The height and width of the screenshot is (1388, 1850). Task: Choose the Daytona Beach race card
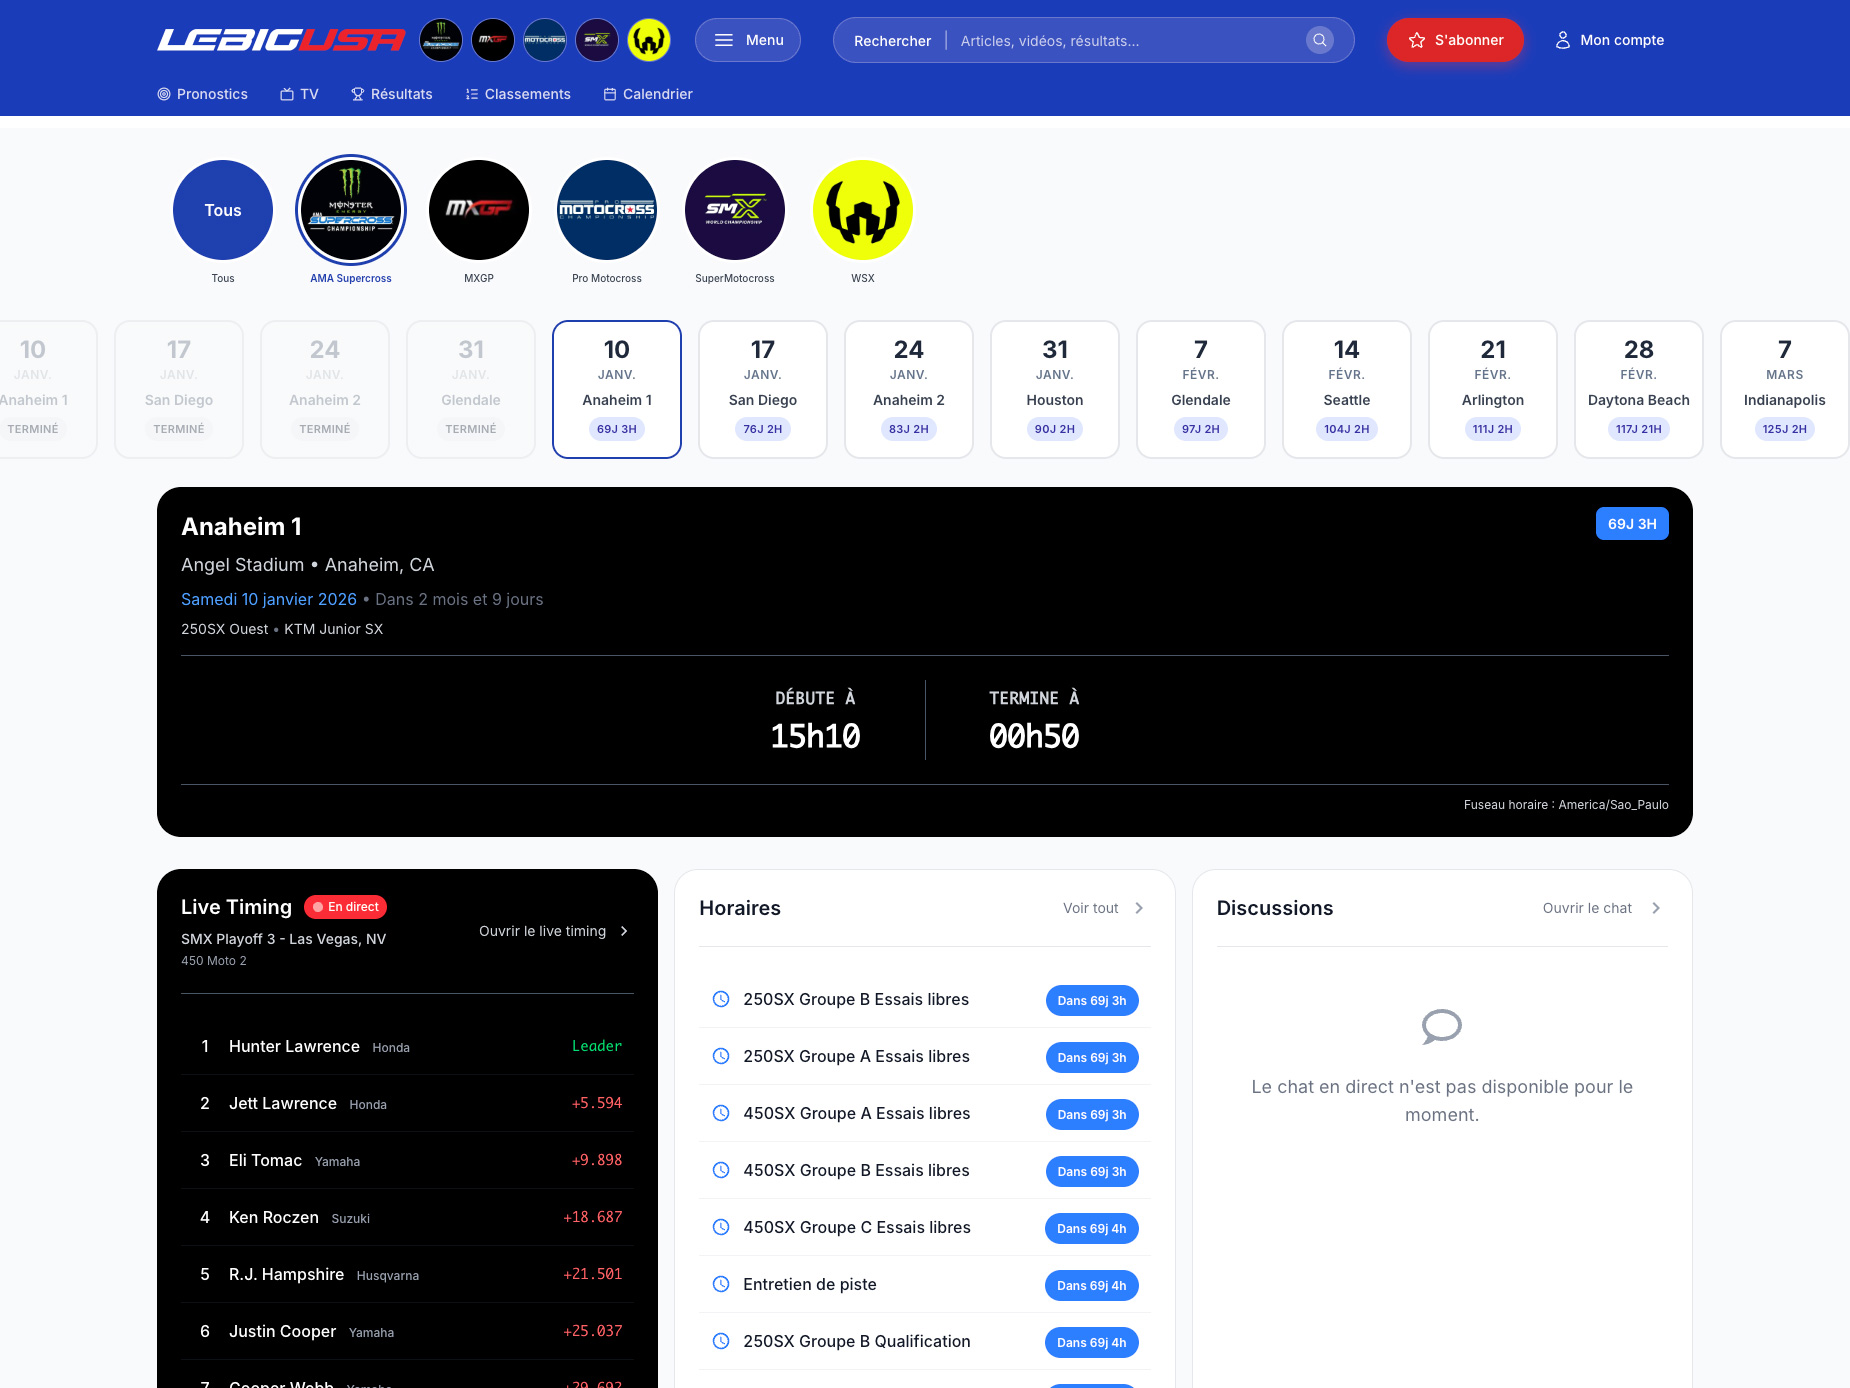[x=1639, y=389]
